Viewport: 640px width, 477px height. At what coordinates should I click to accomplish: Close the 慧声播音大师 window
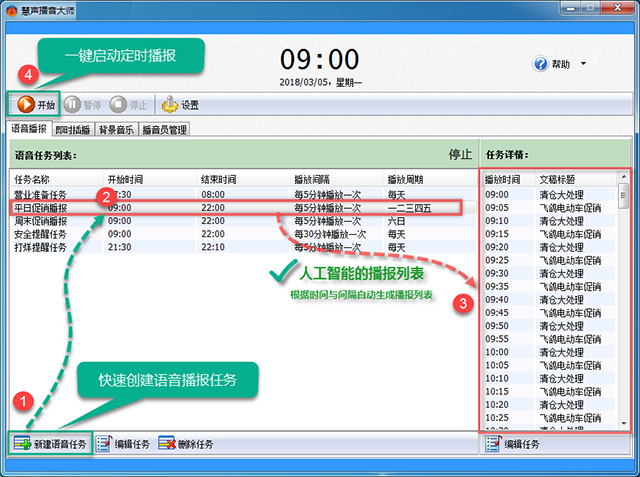point(618,8)
